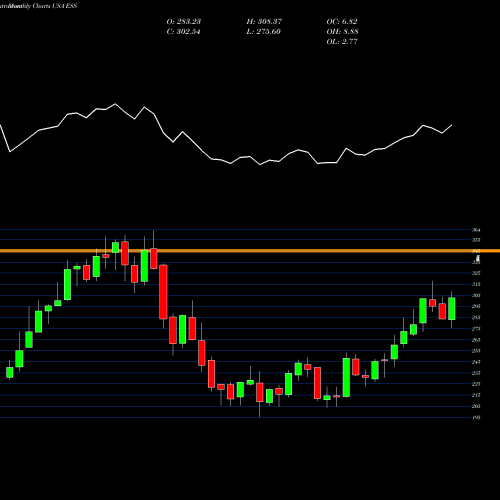Click the high value 'H: 308.37'
This screenshot has width=500, height=500.
[x=264, y=21]
